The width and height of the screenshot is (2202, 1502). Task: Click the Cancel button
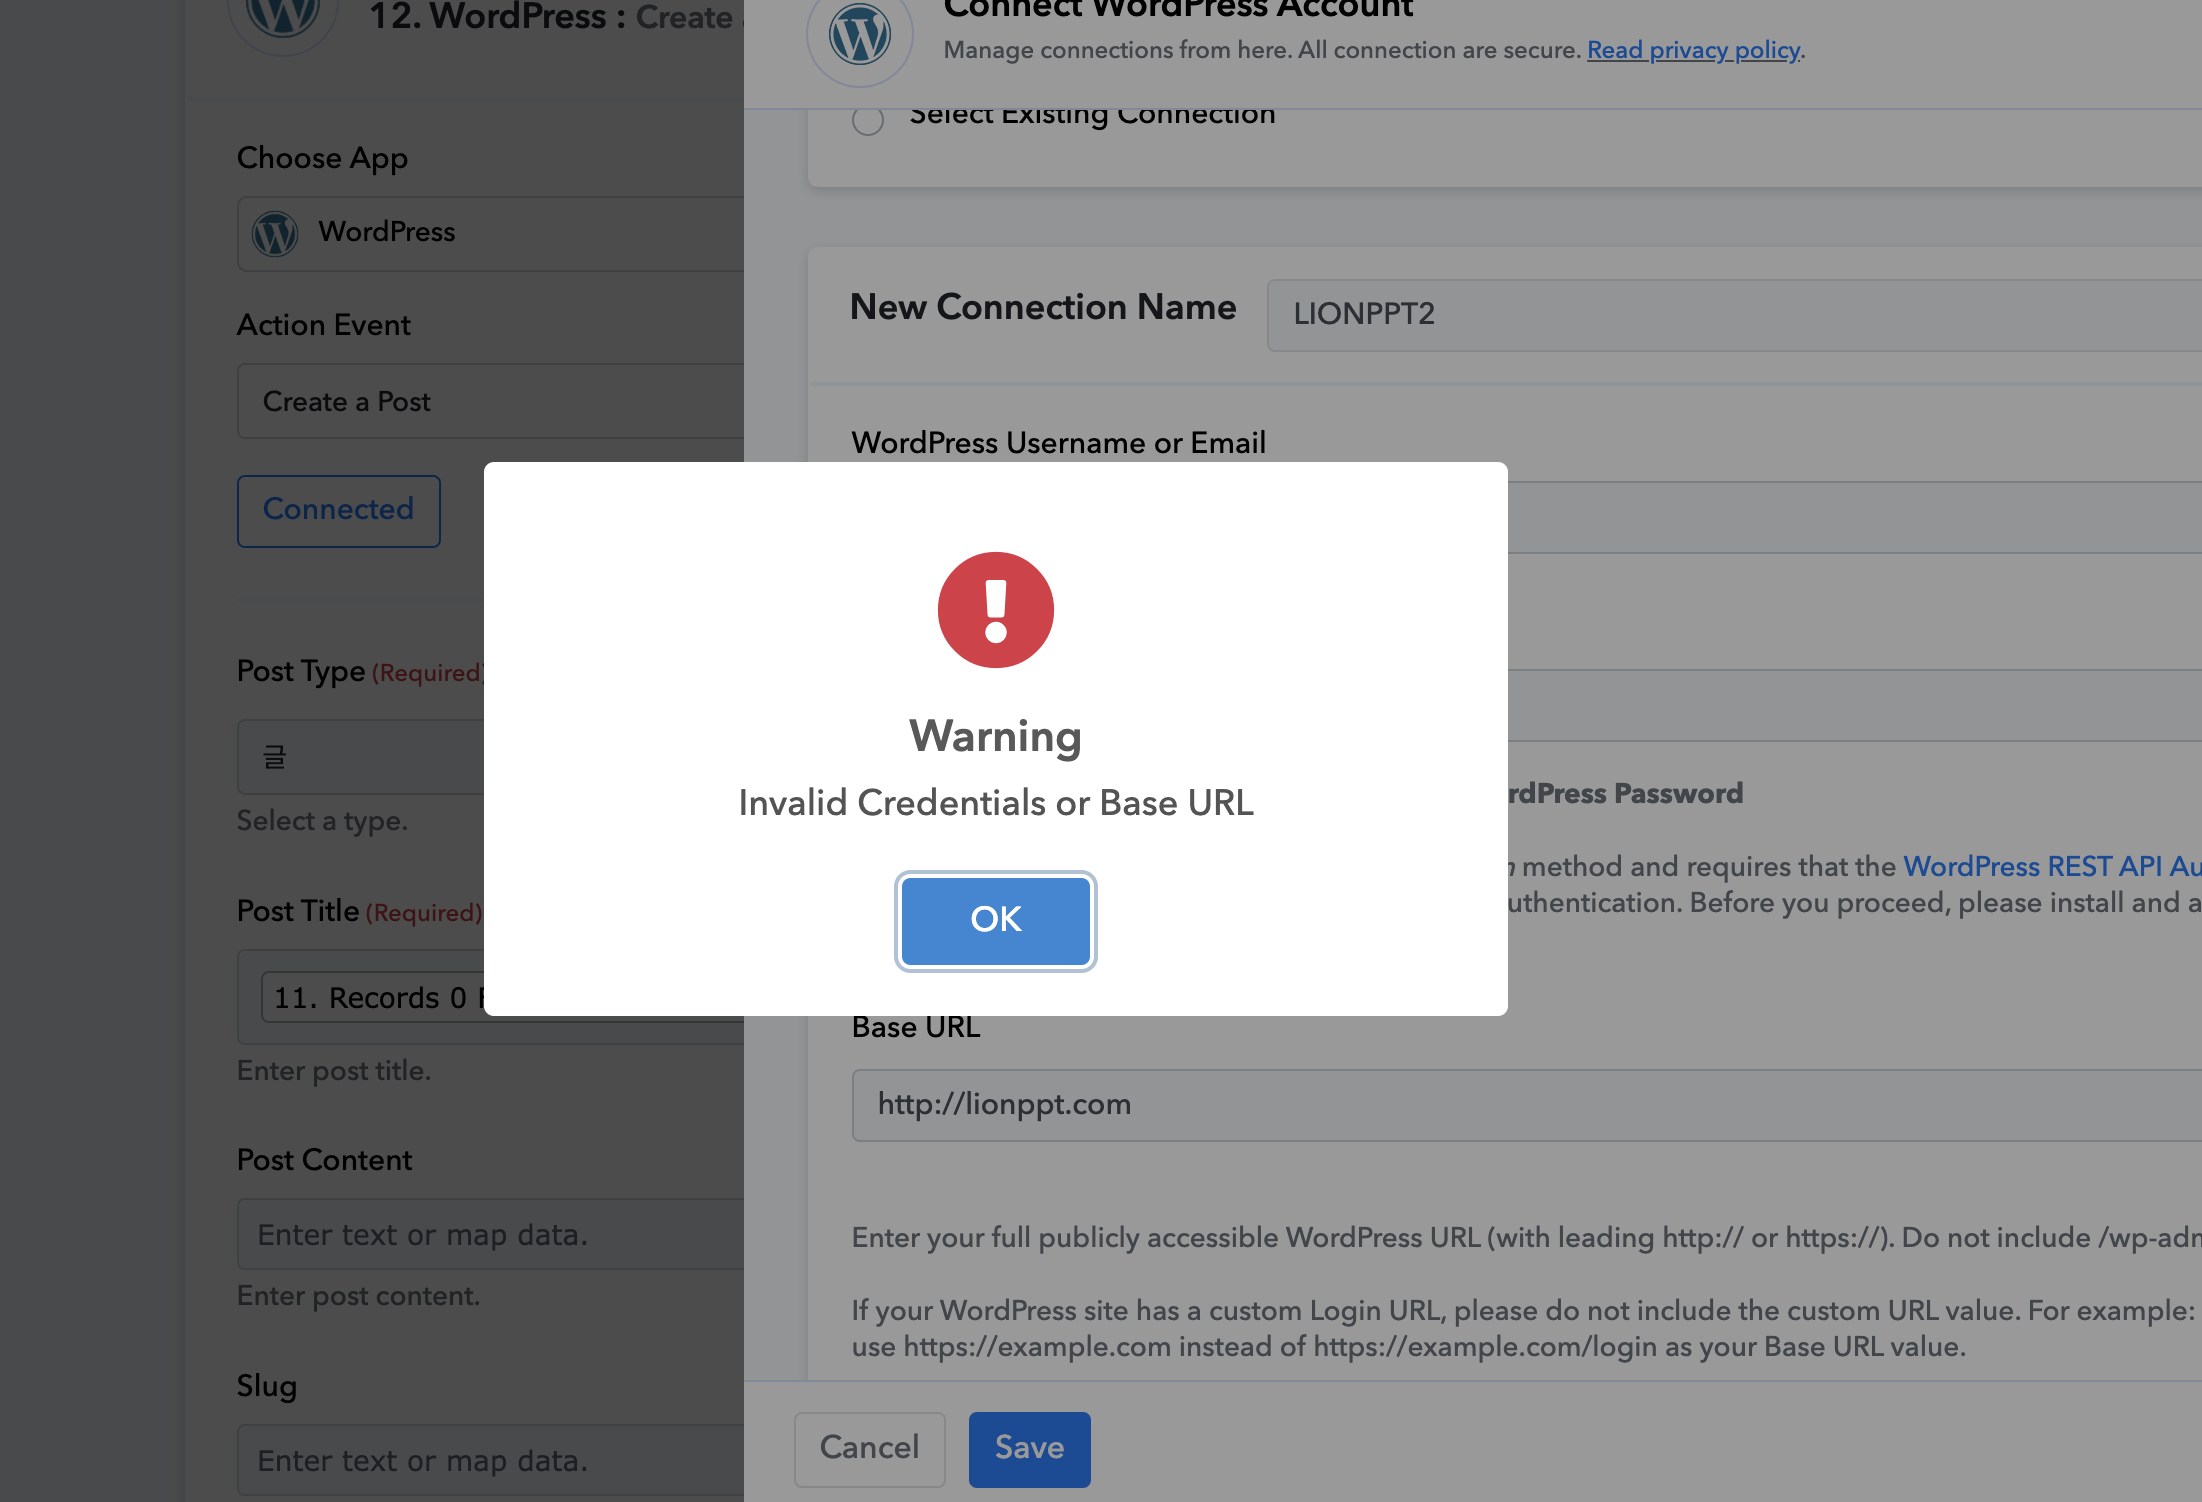[869, 1448]
